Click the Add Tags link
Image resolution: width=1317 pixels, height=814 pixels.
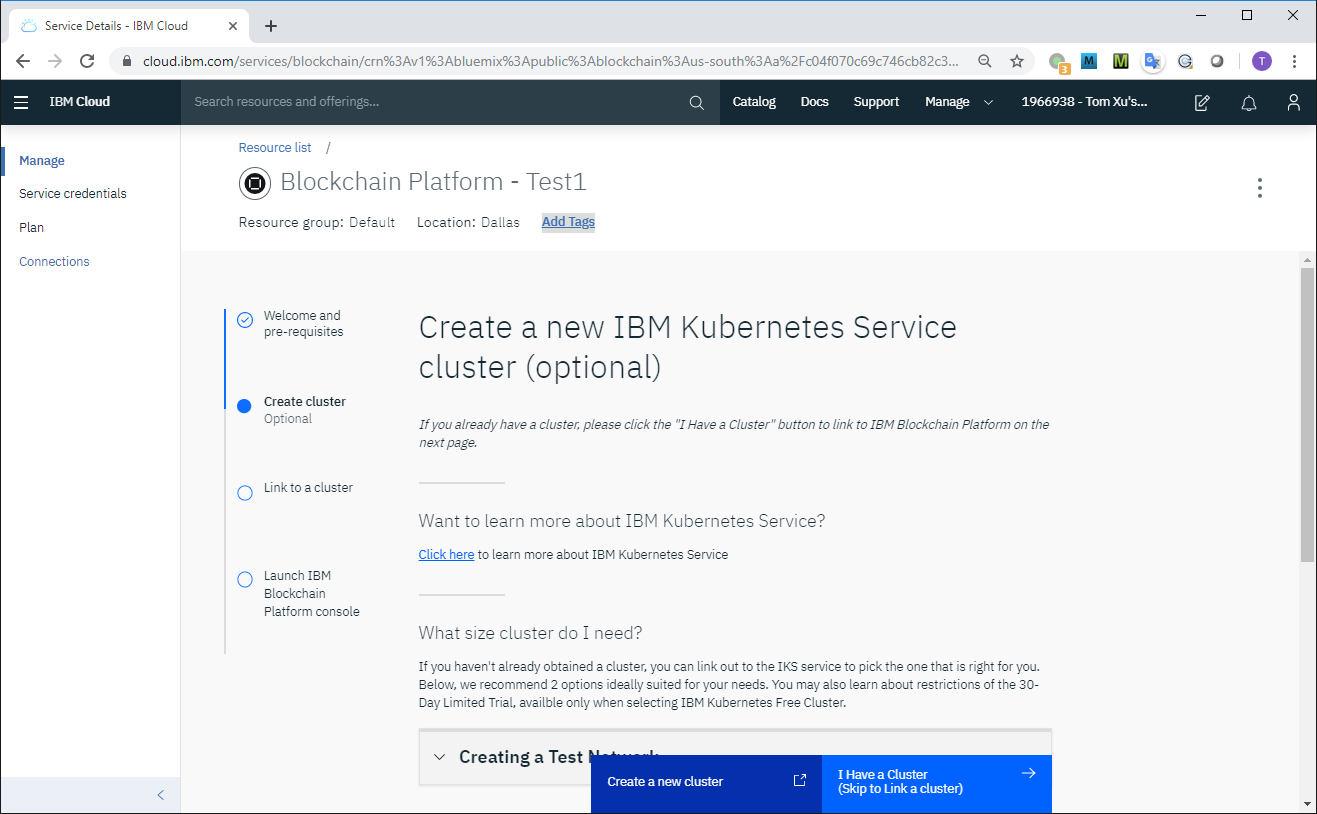(568, 222)
